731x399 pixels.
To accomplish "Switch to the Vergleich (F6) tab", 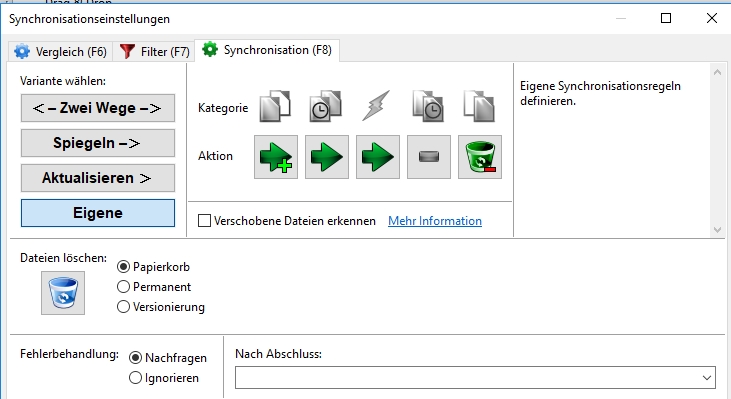I will point(61,51).
